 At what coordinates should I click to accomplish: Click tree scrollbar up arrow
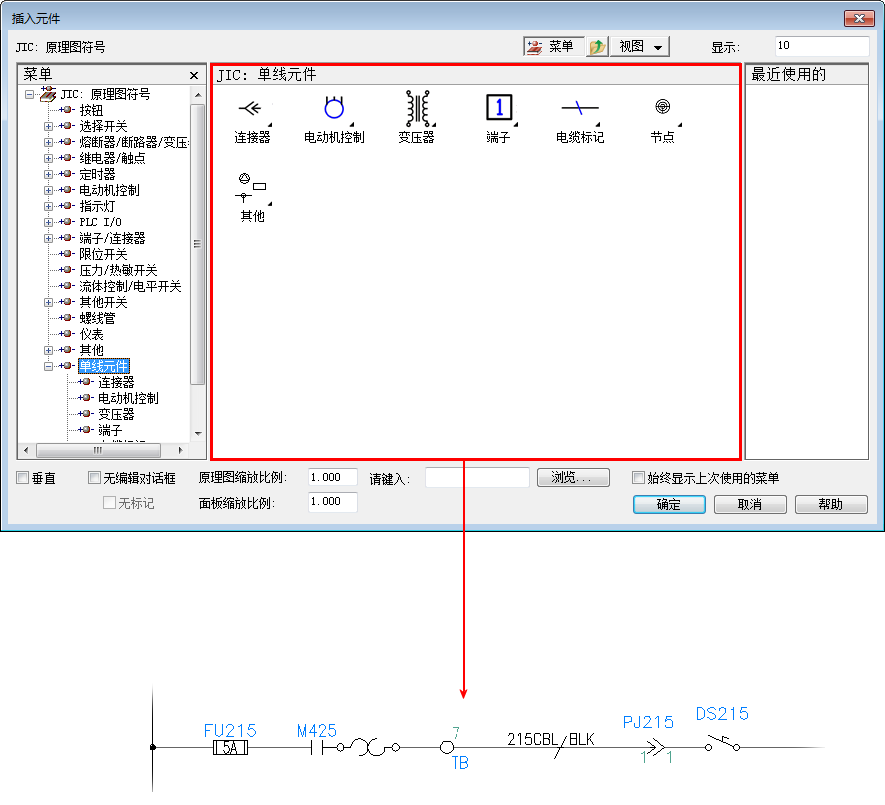click(x=198, y=95)
